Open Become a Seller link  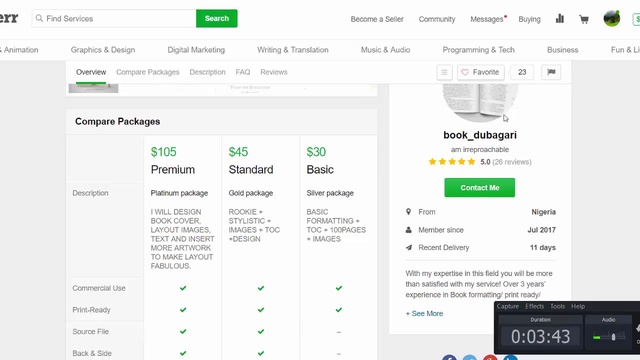pyautogui.click(x=377, y=19)
